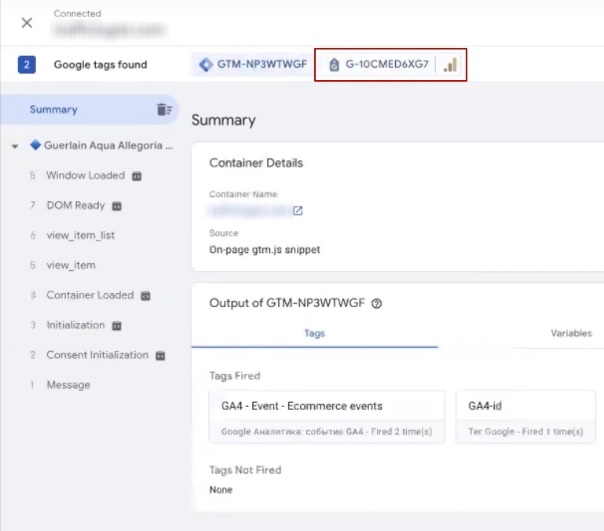Click the icon next to DOM Ready
Image resolution: width=604 pixels, height=531 pixels.
(x=116, y=206)
